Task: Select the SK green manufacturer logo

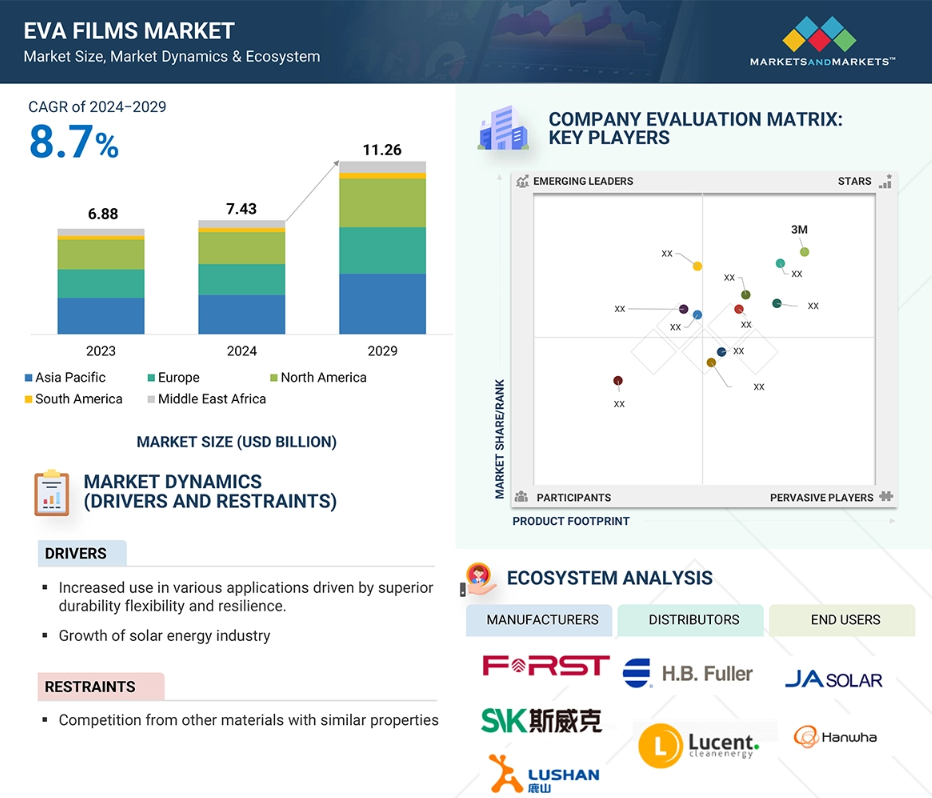Action: pos(541,720)
